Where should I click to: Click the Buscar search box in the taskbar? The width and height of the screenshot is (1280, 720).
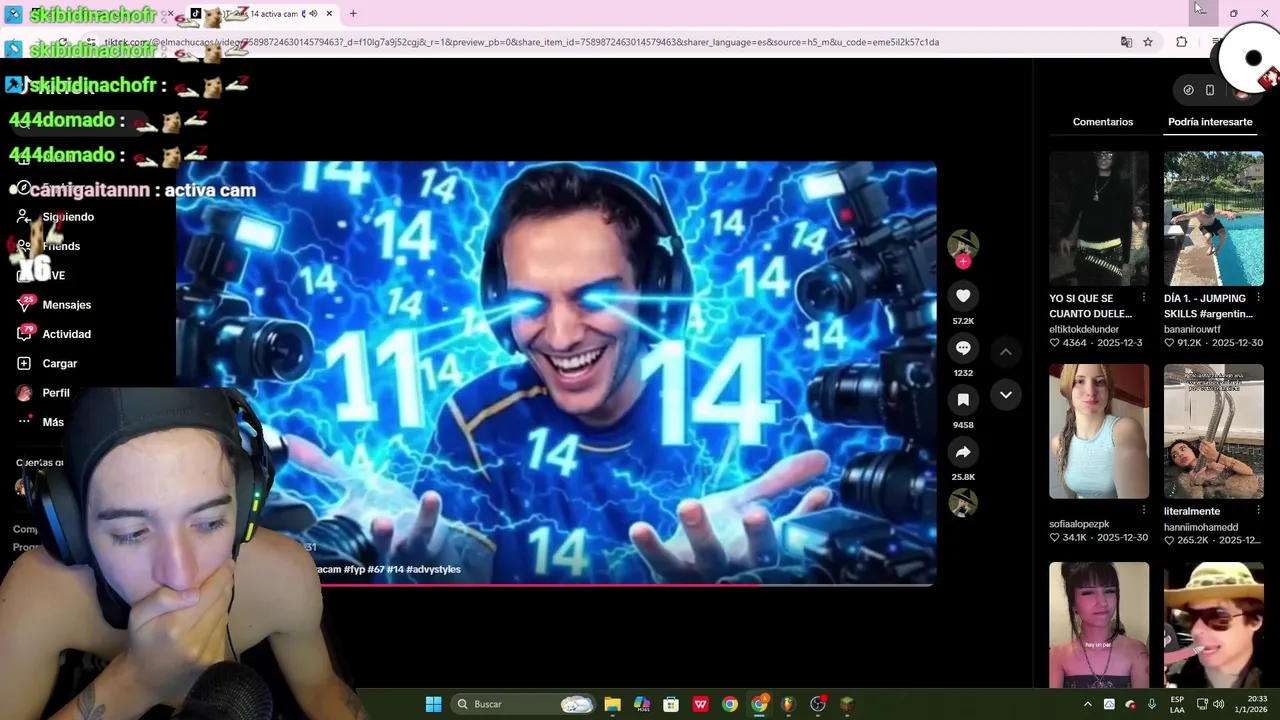point(525,704)
